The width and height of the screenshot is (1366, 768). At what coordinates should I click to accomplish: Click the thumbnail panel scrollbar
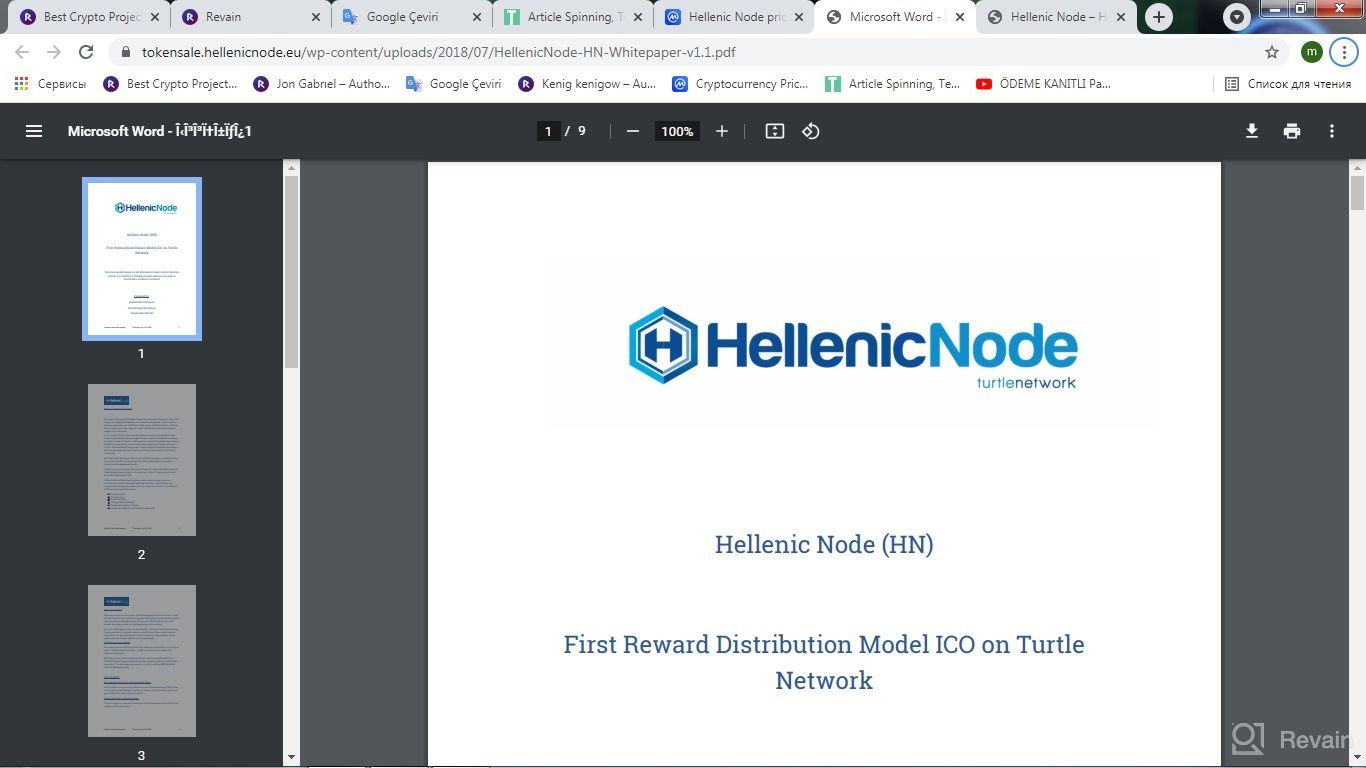291,272
